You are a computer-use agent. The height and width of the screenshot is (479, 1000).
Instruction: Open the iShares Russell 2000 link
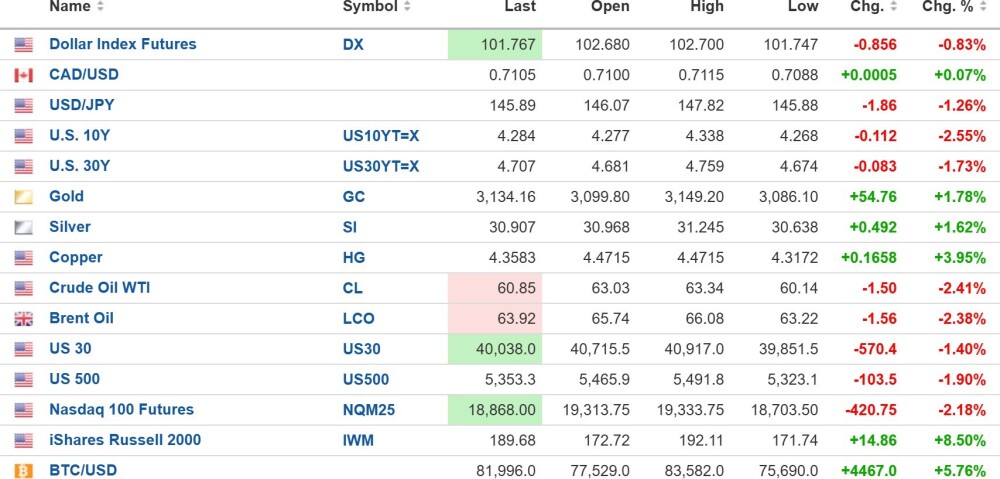pos(125,440)
